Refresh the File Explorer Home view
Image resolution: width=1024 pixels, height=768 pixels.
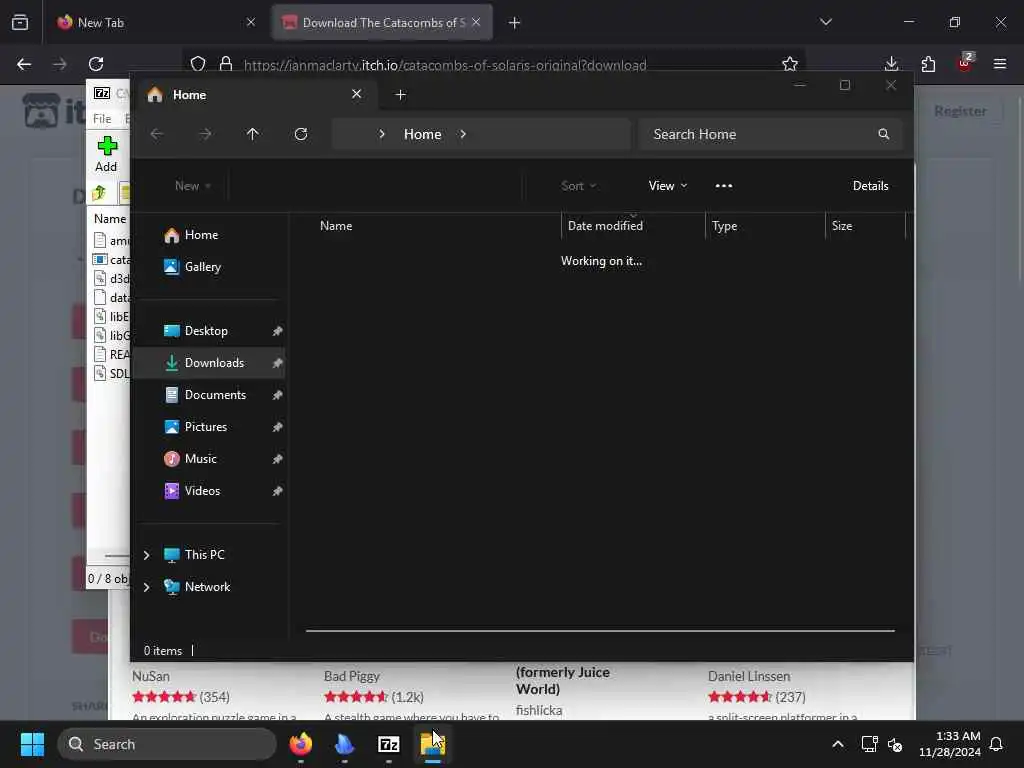300,134
